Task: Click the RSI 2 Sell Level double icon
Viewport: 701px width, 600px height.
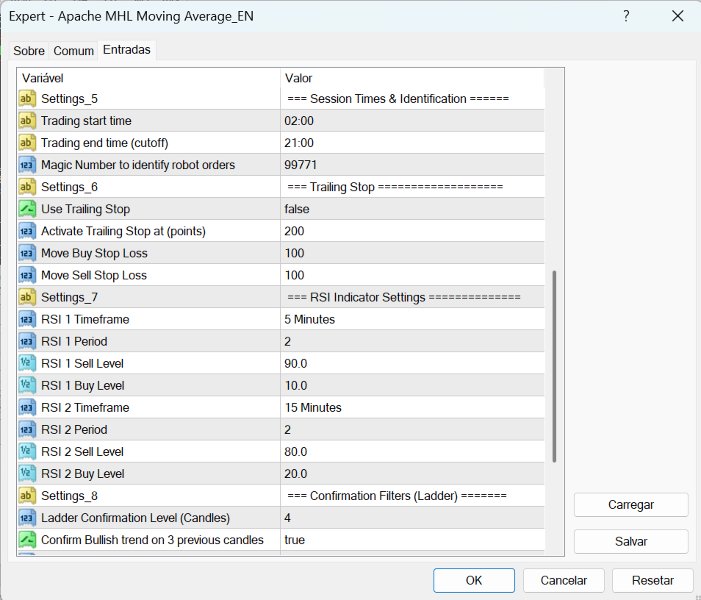Action: click(x=27, y=452)
